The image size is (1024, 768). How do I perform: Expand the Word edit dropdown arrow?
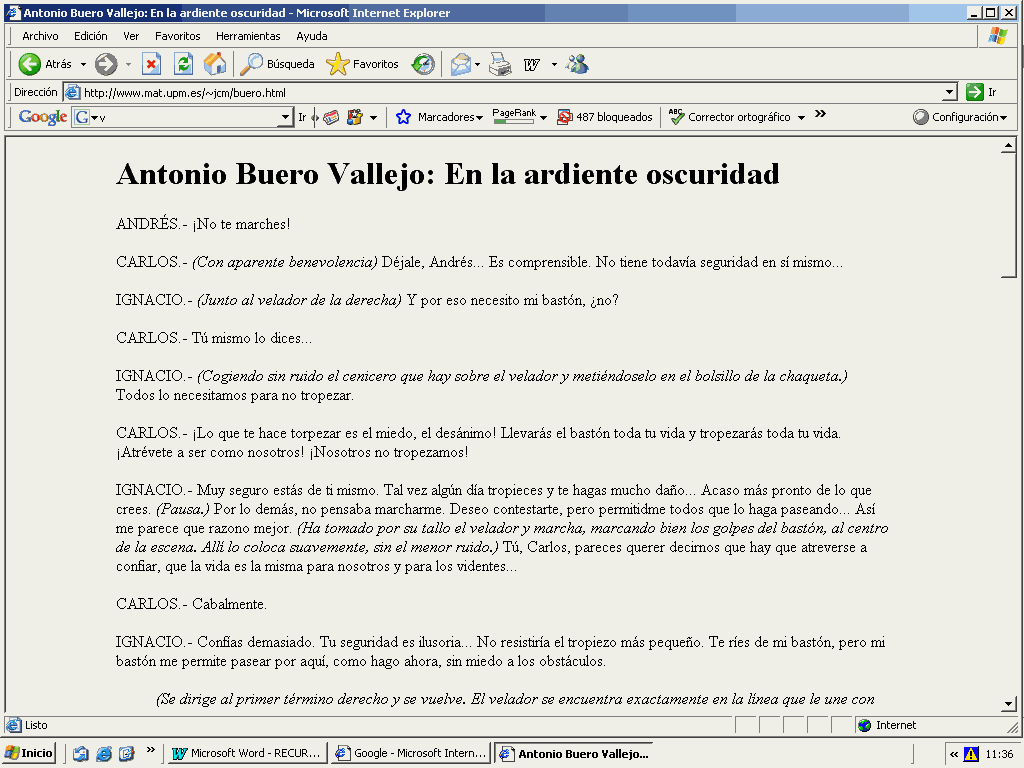pyautogui.click(x=554, y=64)
